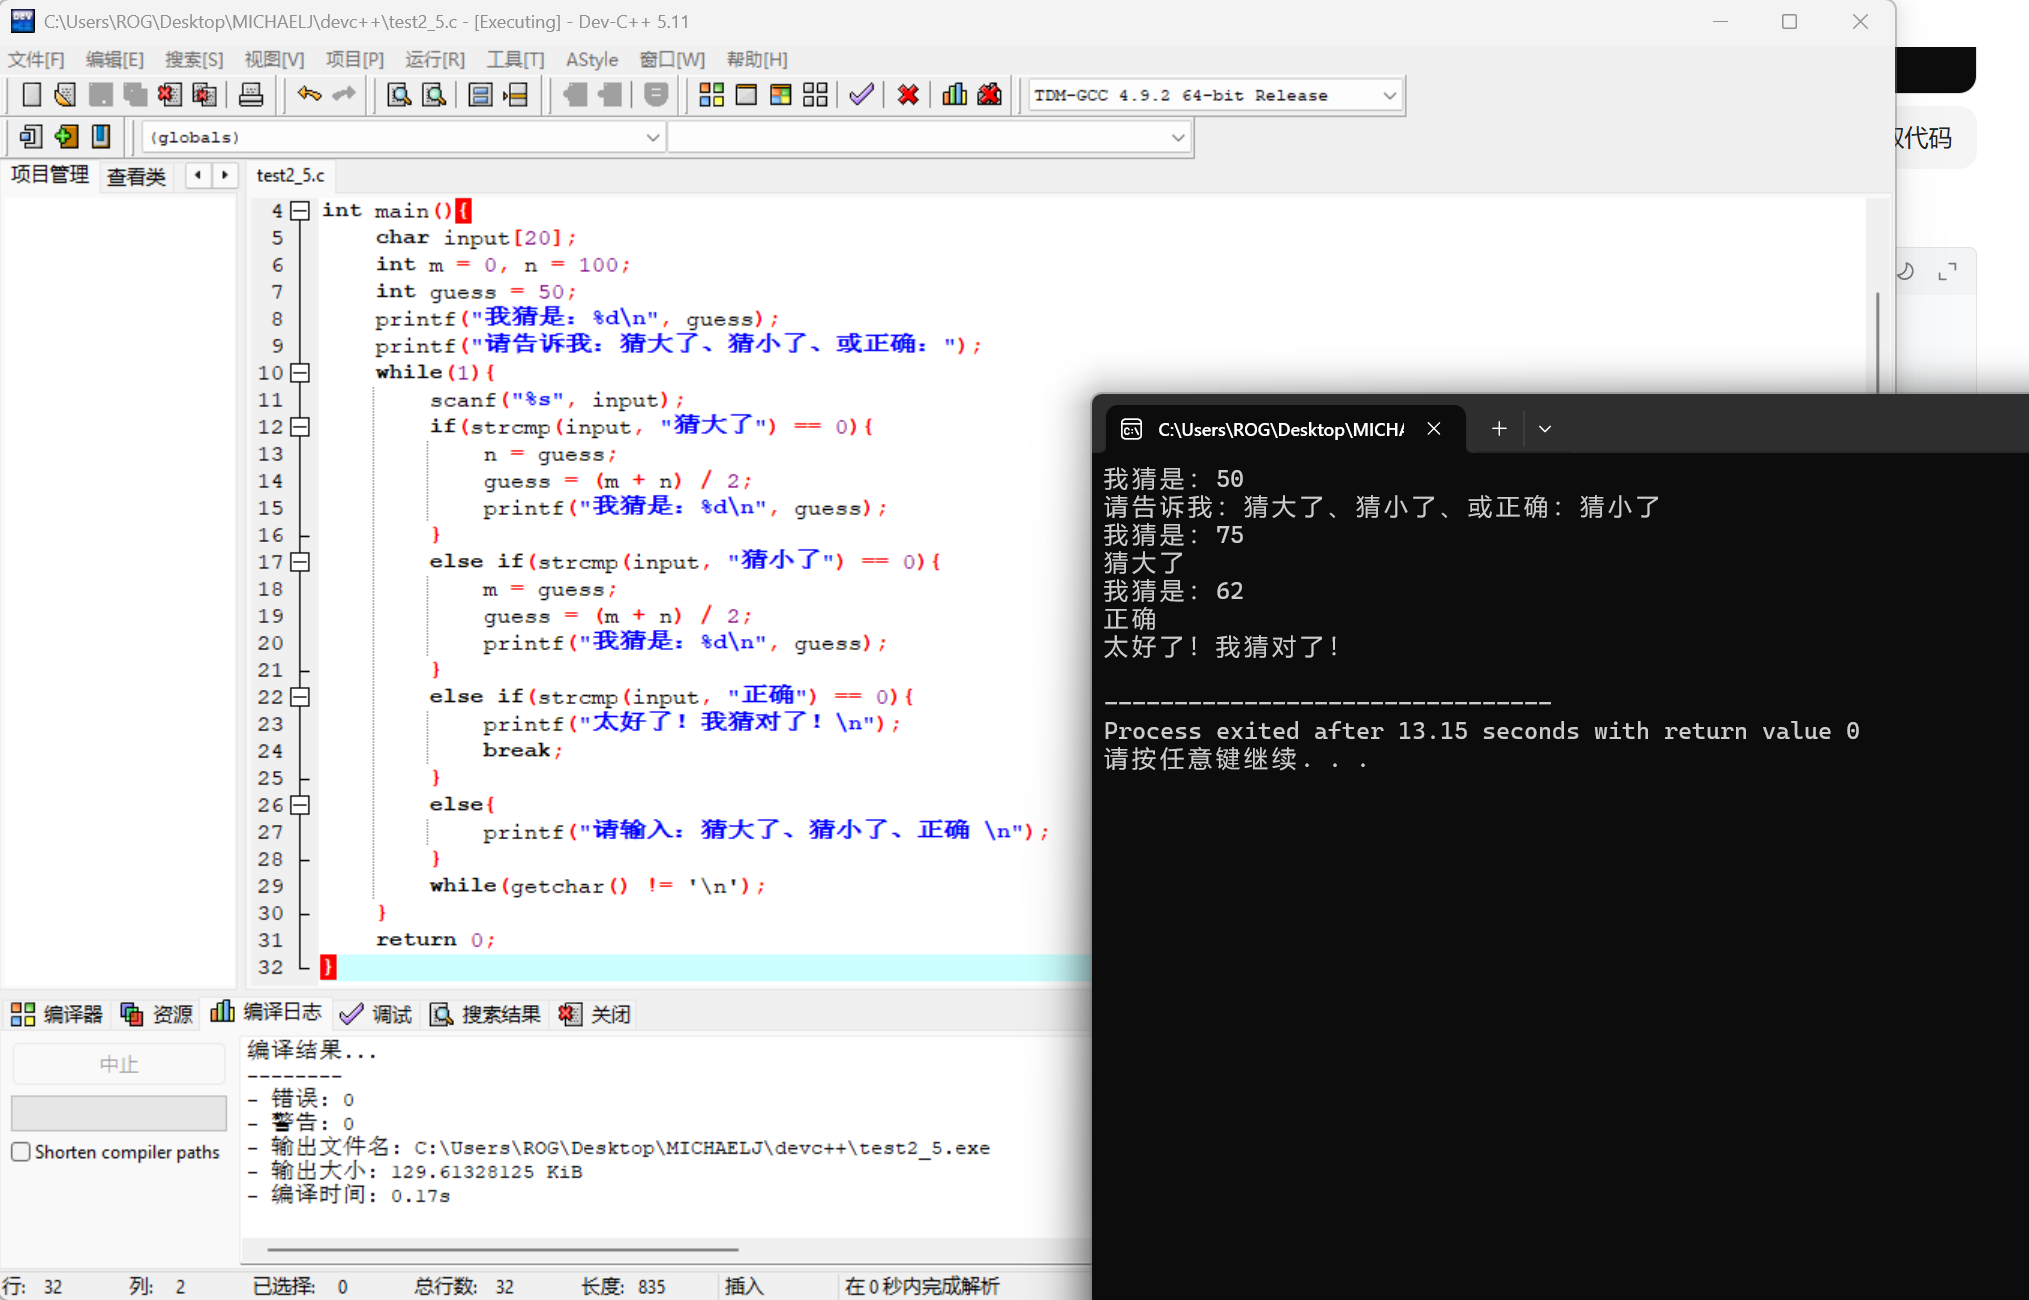Click the Undo arrow icon
This screenshot has width=2029, height=1300.
point(309,95)
